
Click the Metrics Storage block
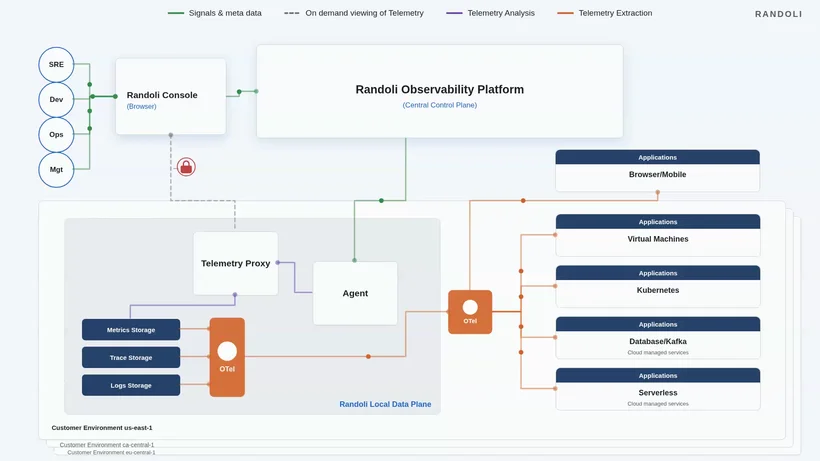pyautogui.click(x=131, y=330)
